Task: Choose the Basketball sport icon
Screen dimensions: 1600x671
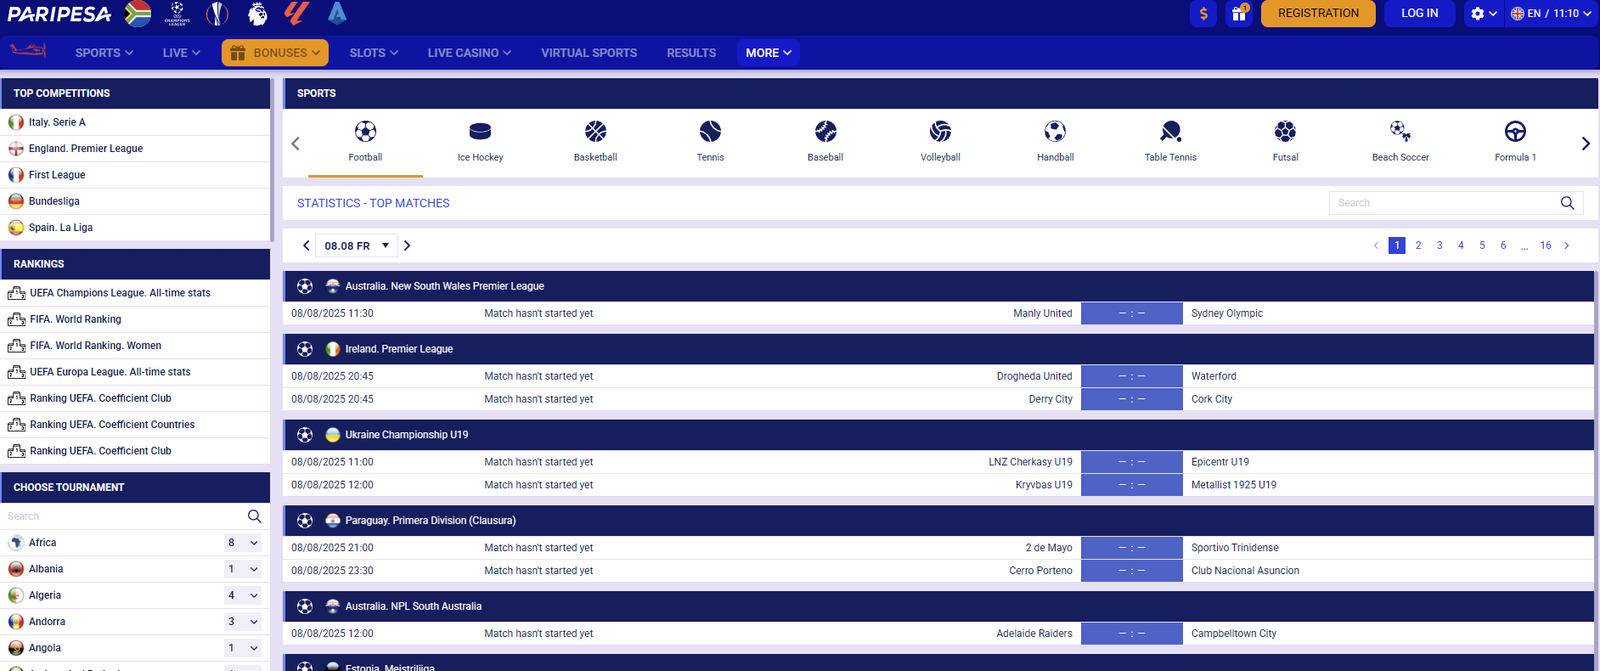Action: (595, 132)
